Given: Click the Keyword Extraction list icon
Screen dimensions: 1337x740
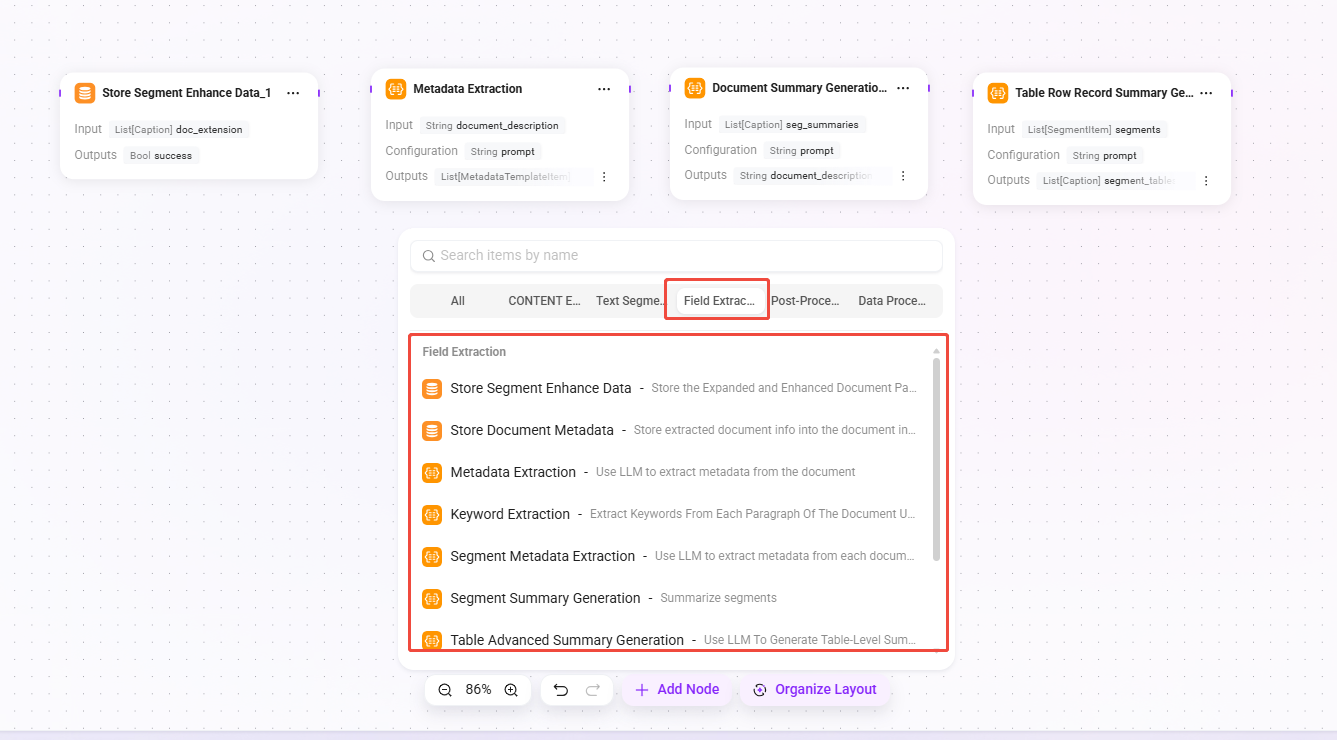Looking at the screenshot, I should pyautogui.click(x=432, y=515).
